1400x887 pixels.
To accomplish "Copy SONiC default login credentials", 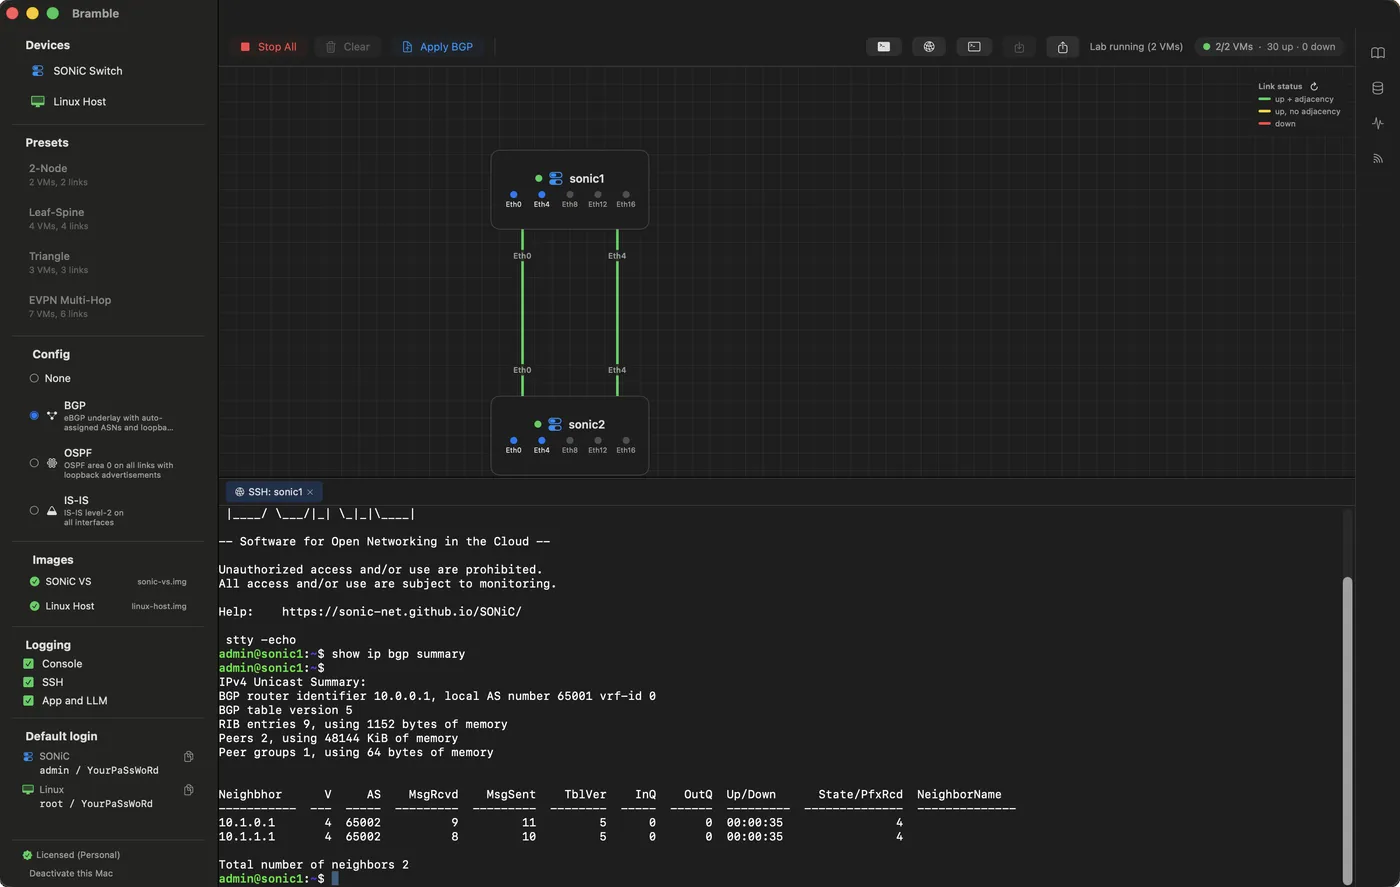I will click(188, 756).
